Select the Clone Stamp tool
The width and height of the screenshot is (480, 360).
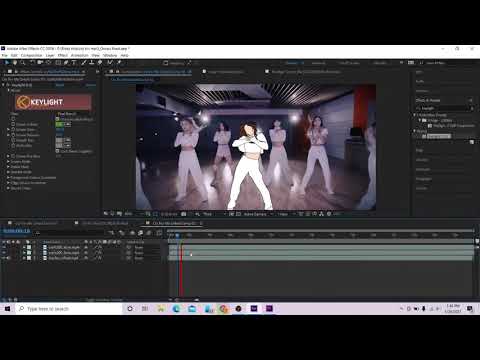click(x=91, y=62)
